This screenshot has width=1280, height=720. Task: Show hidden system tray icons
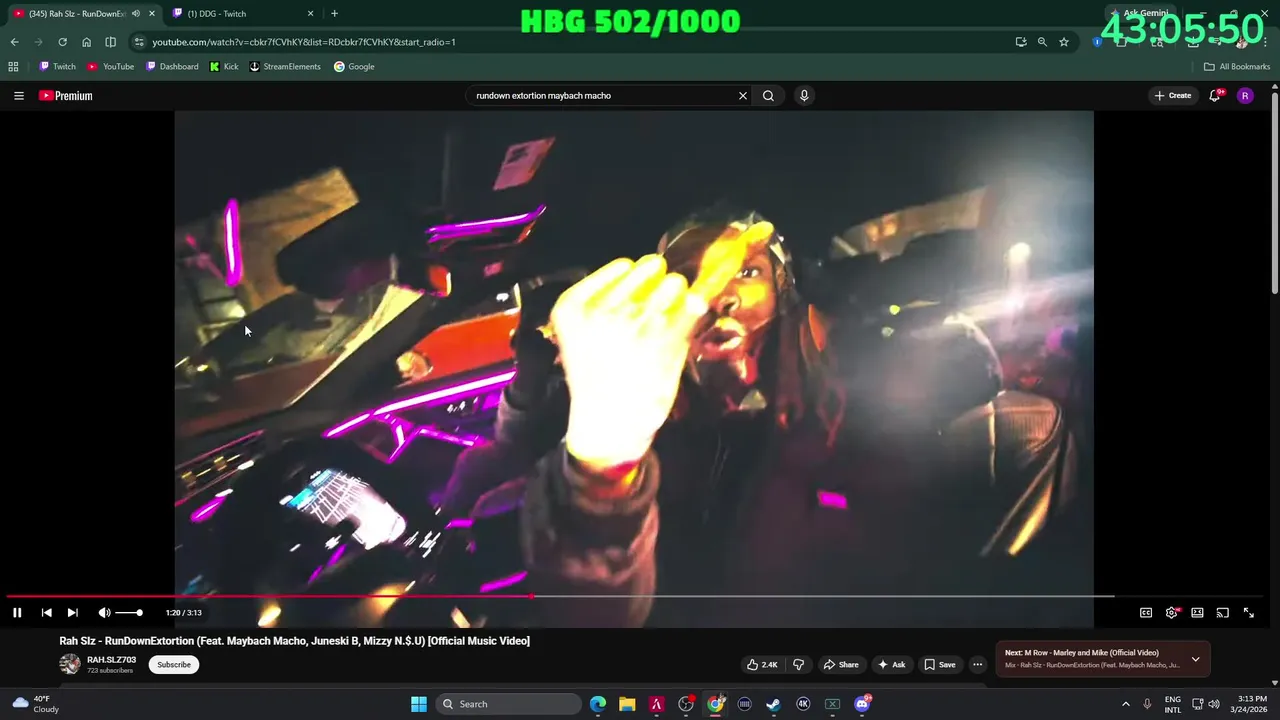pyautogui.click(x=1125, y=704)
